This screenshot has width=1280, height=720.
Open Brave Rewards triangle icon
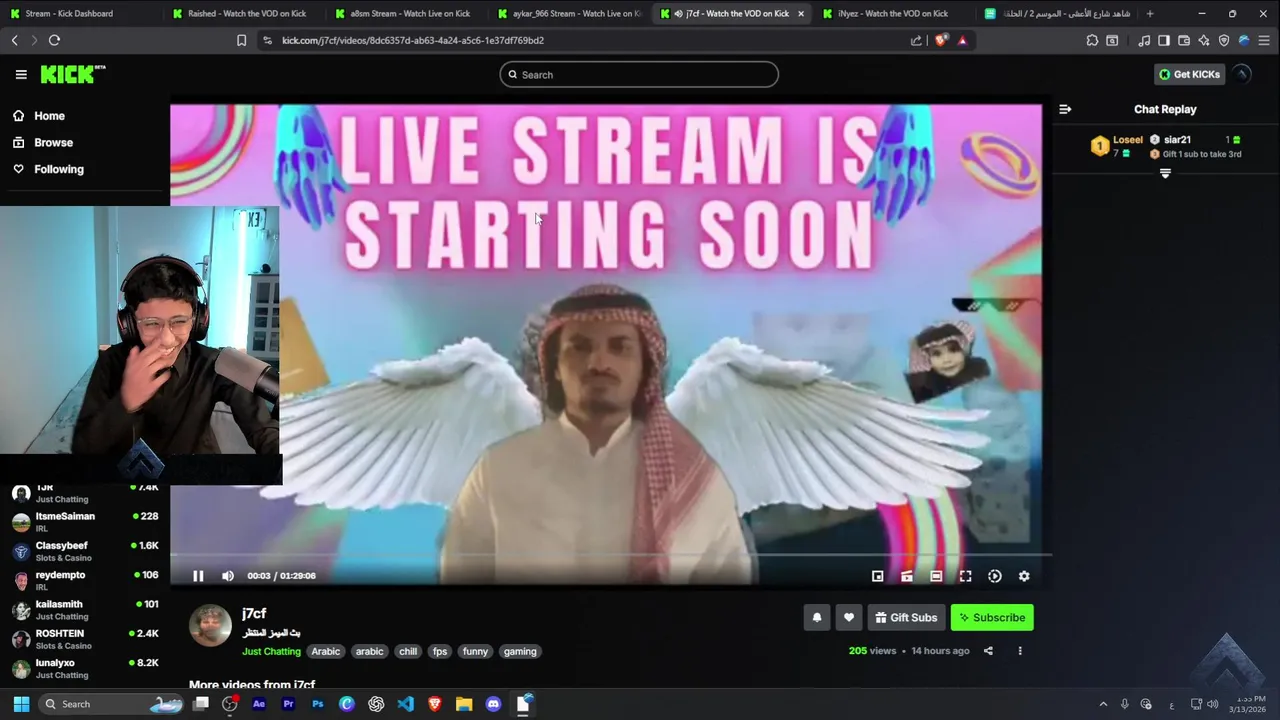tap(962, 40)
